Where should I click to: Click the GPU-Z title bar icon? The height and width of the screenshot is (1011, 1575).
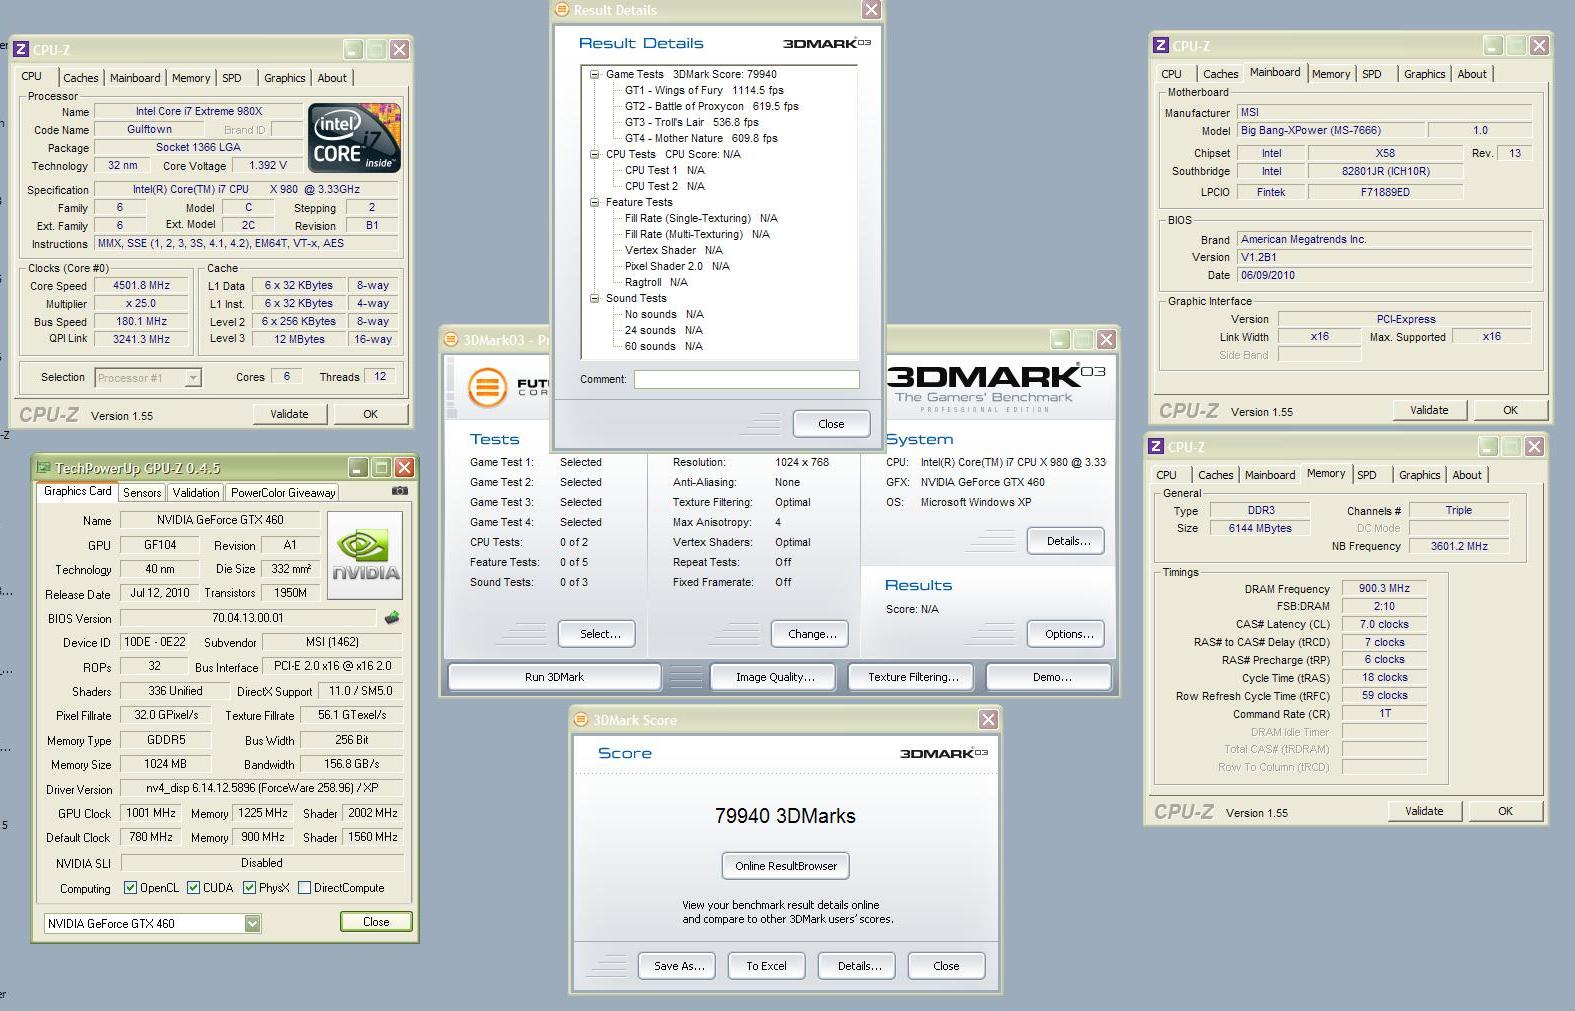click(43, 468)
